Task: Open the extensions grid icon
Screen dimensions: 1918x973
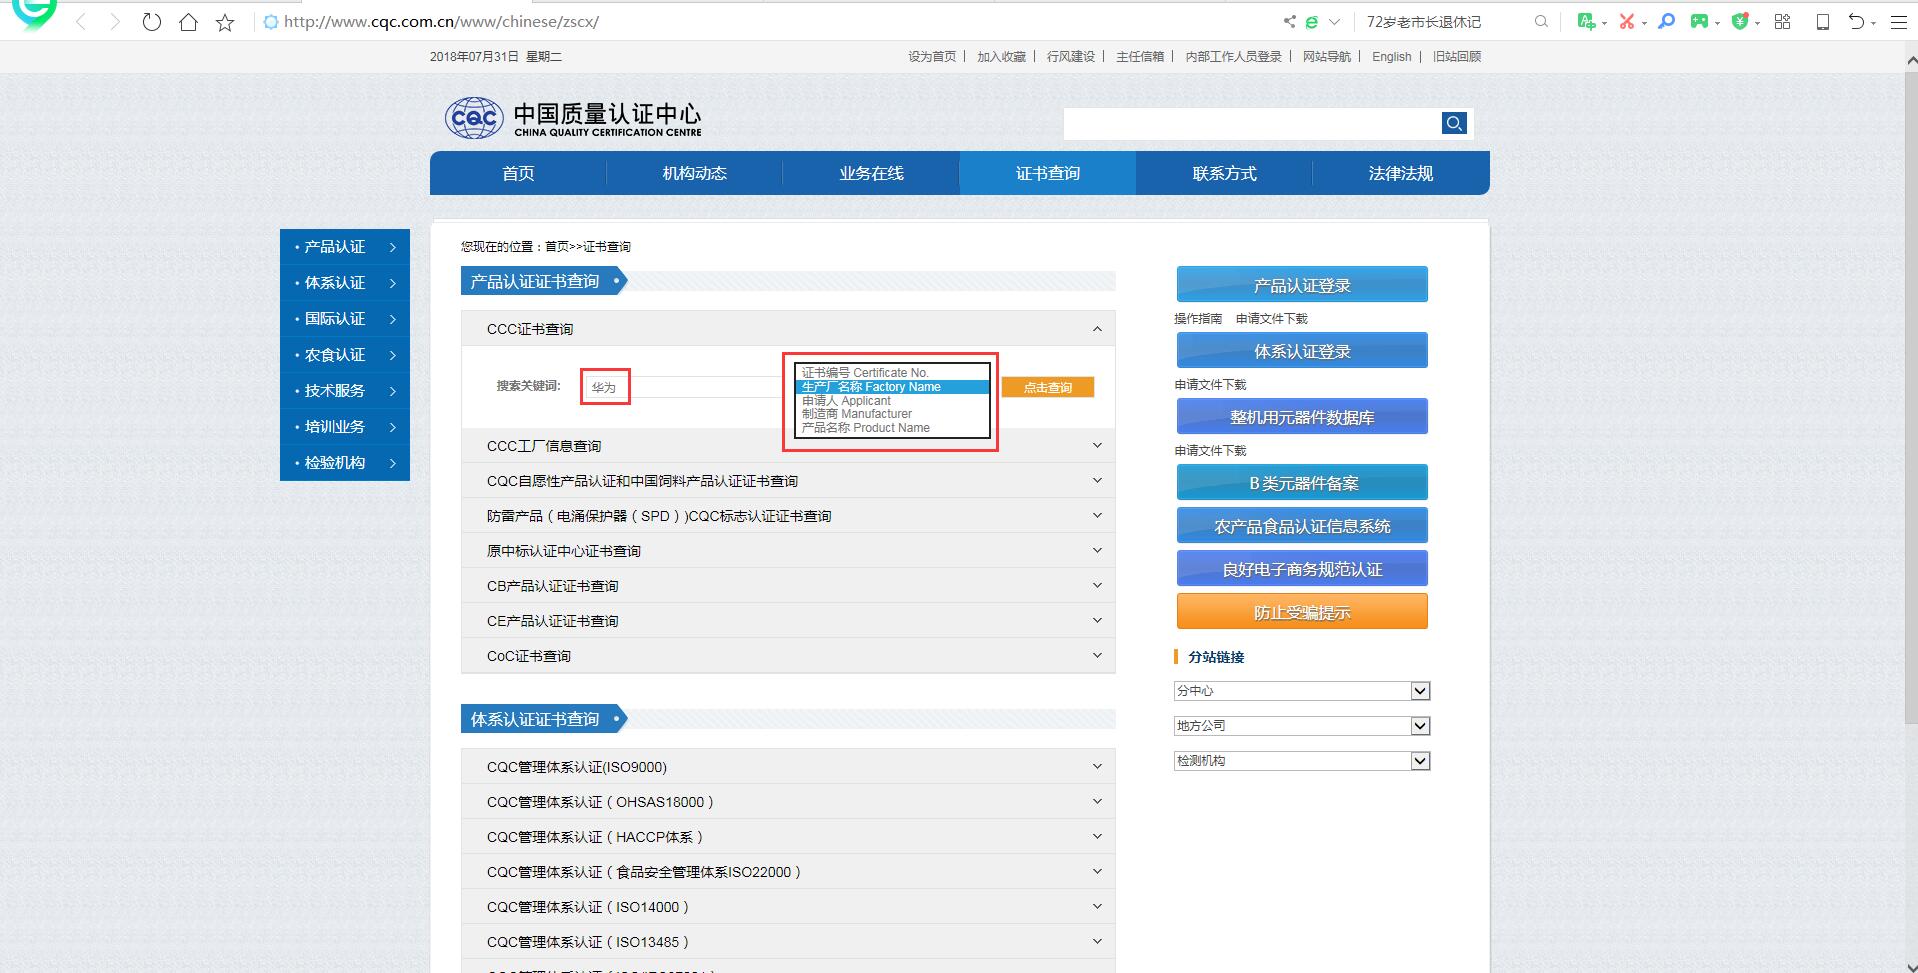Action: tap(1782, 21)
